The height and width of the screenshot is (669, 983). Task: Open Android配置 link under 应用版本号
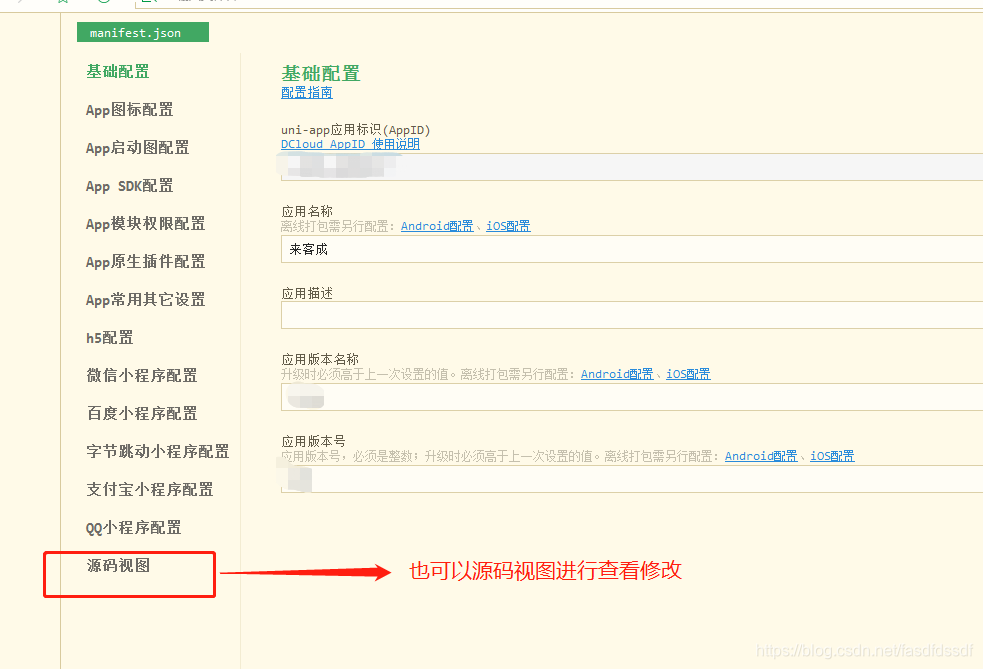click(x=761, y=456)
